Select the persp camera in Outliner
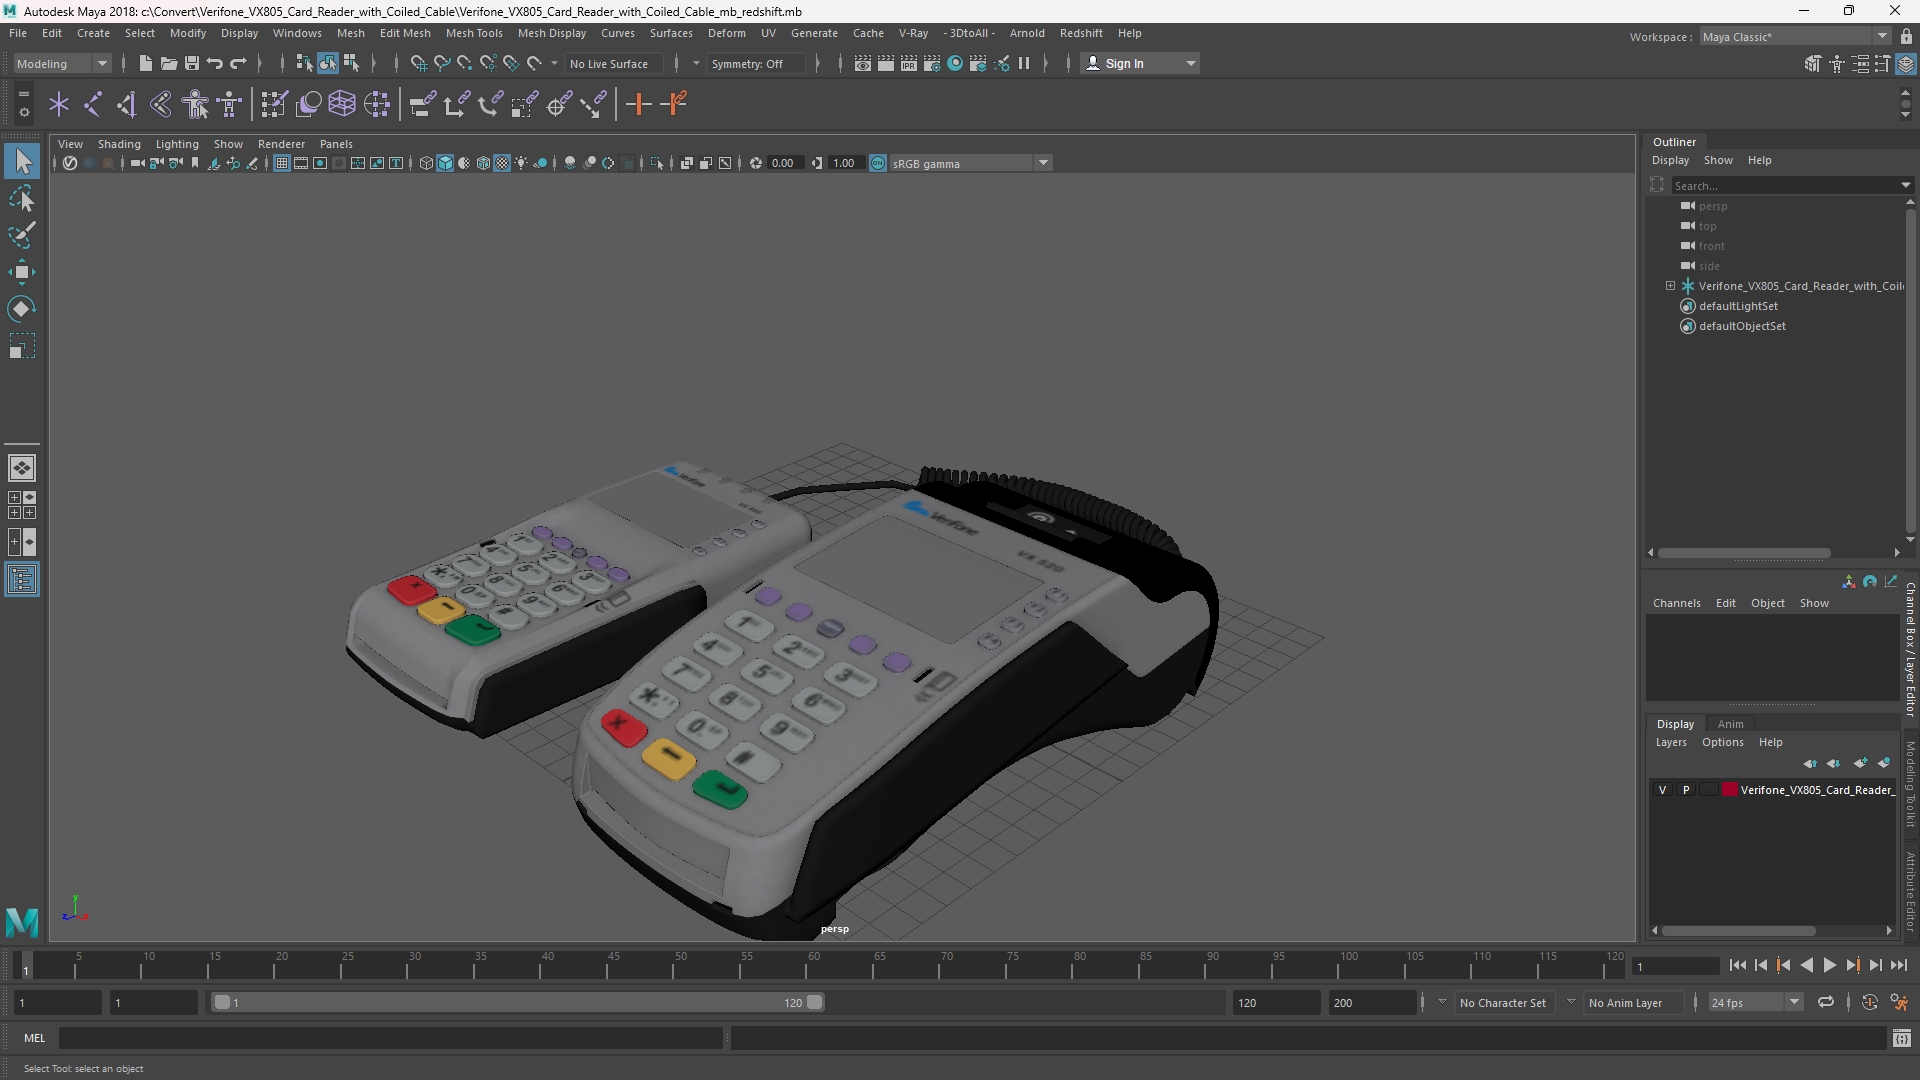The image size is (1920, 1080). point(1713,206)
